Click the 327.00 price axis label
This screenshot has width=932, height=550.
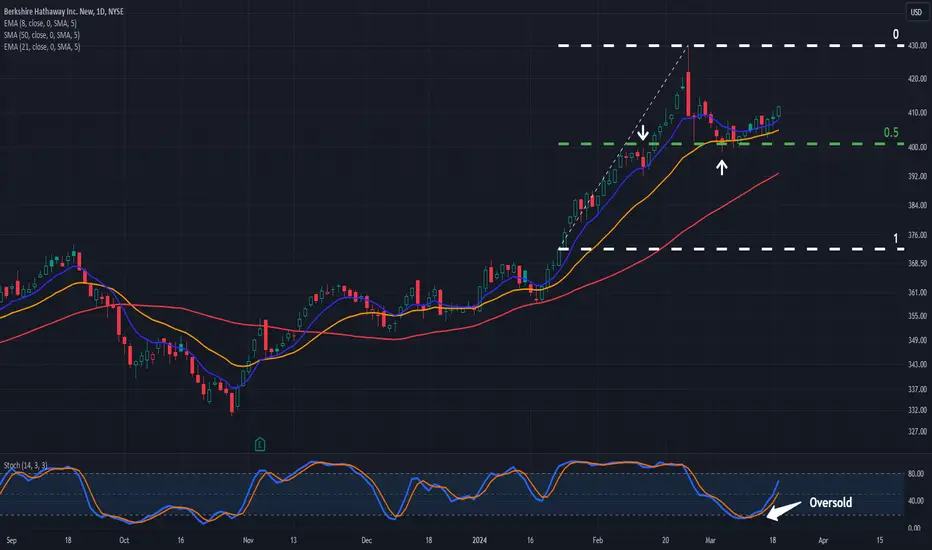(917, 431)
